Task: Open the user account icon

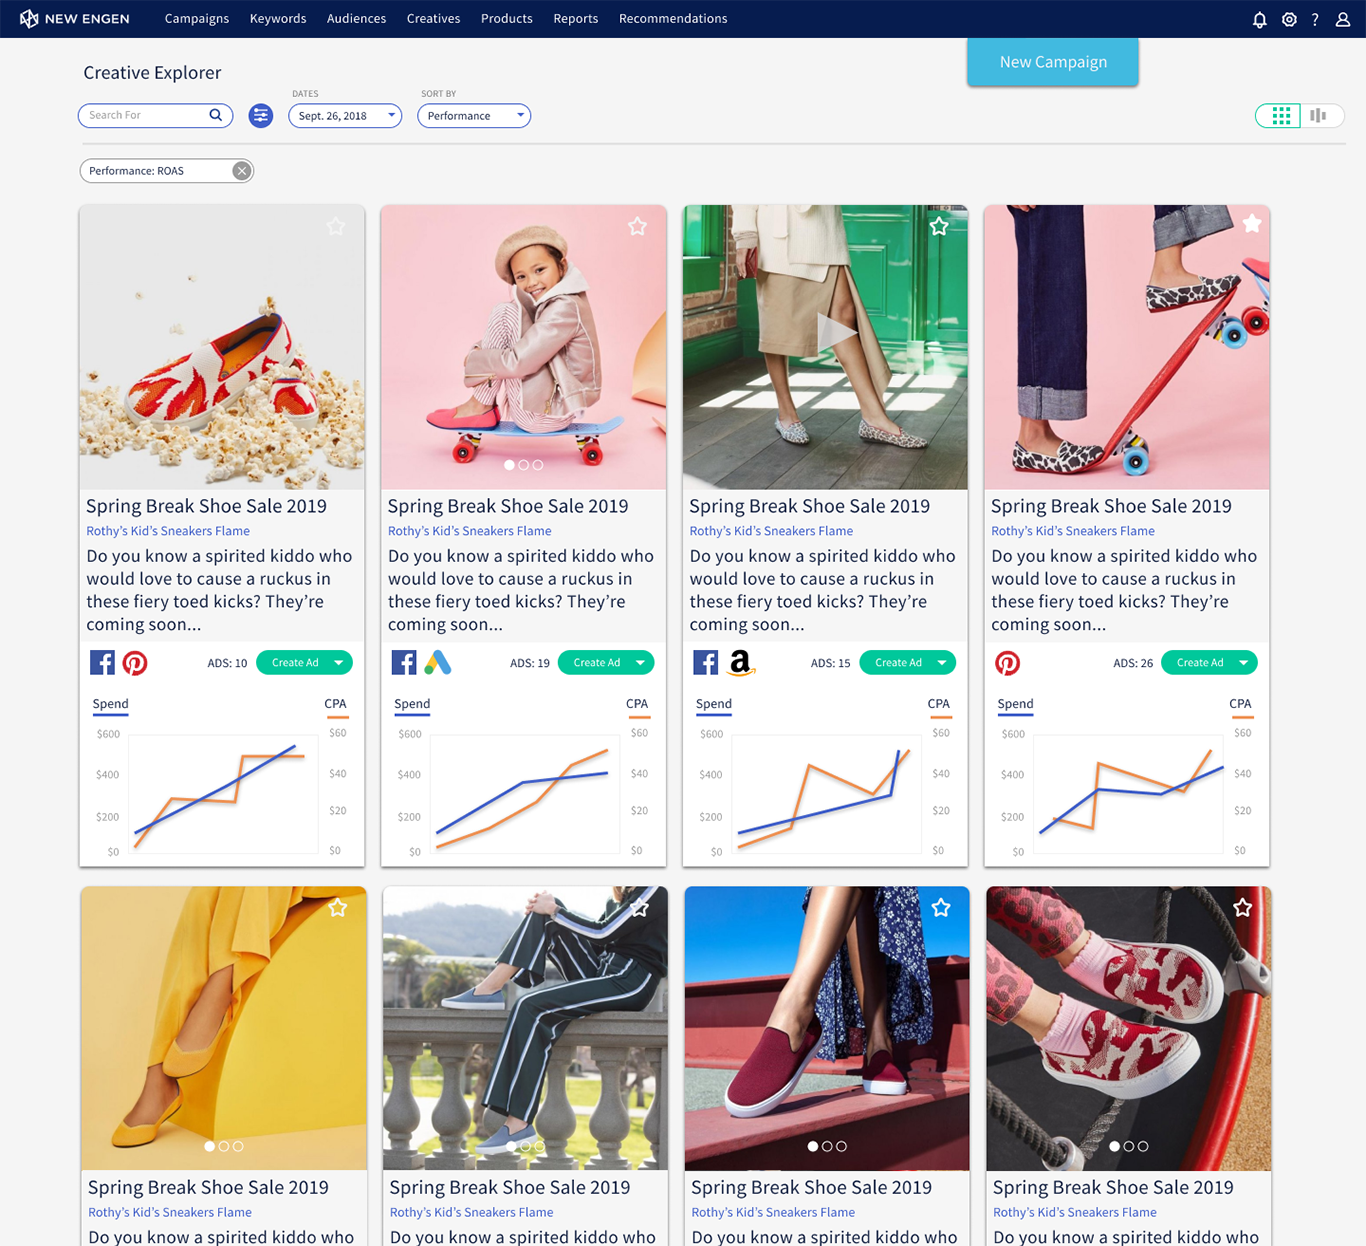Action: point(1343,19)
